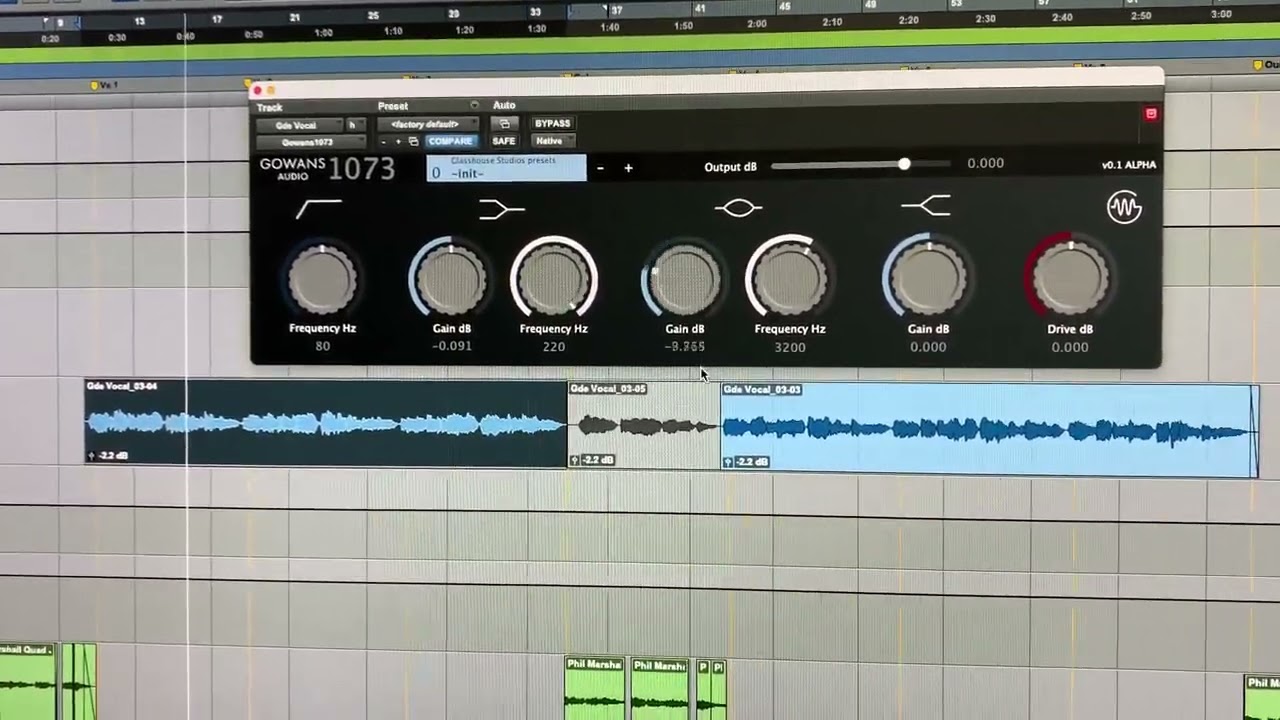The image size is (1280, 720).
Task: Toggle automation SAFE button
Action: click(504, 142)
